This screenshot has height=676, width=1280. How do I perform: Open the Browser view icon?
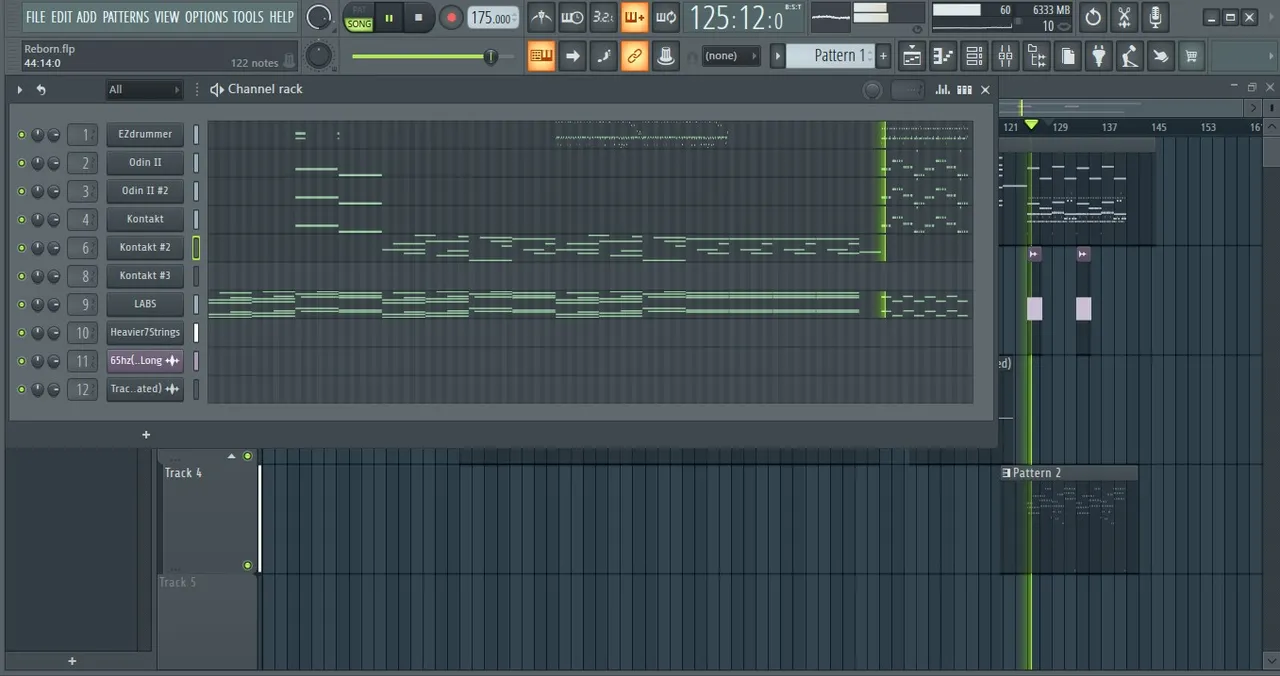coord(1036,56)
